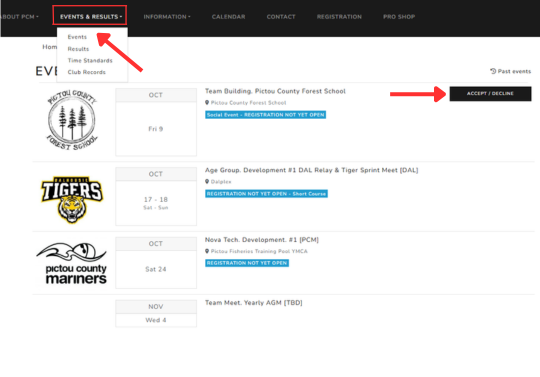Select the Oct 17 - 18 date box
This screenshot has width=540, height=377.
[x=156, y=196]
